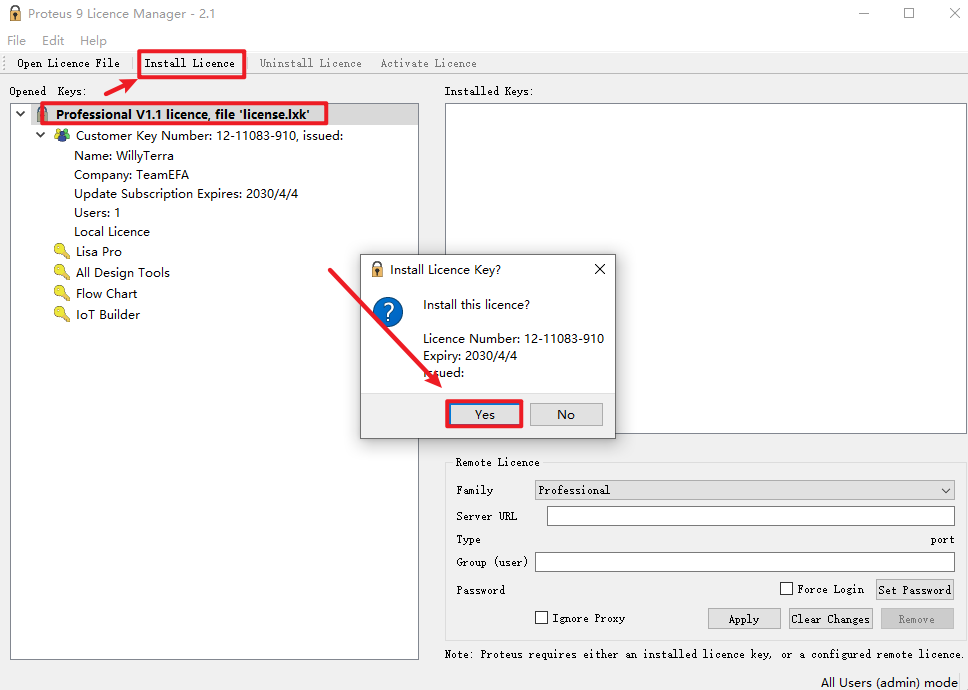Click the Proteus padlock icon in title bar
Viewport: 968px width, 690px height.
coord(14,14)
